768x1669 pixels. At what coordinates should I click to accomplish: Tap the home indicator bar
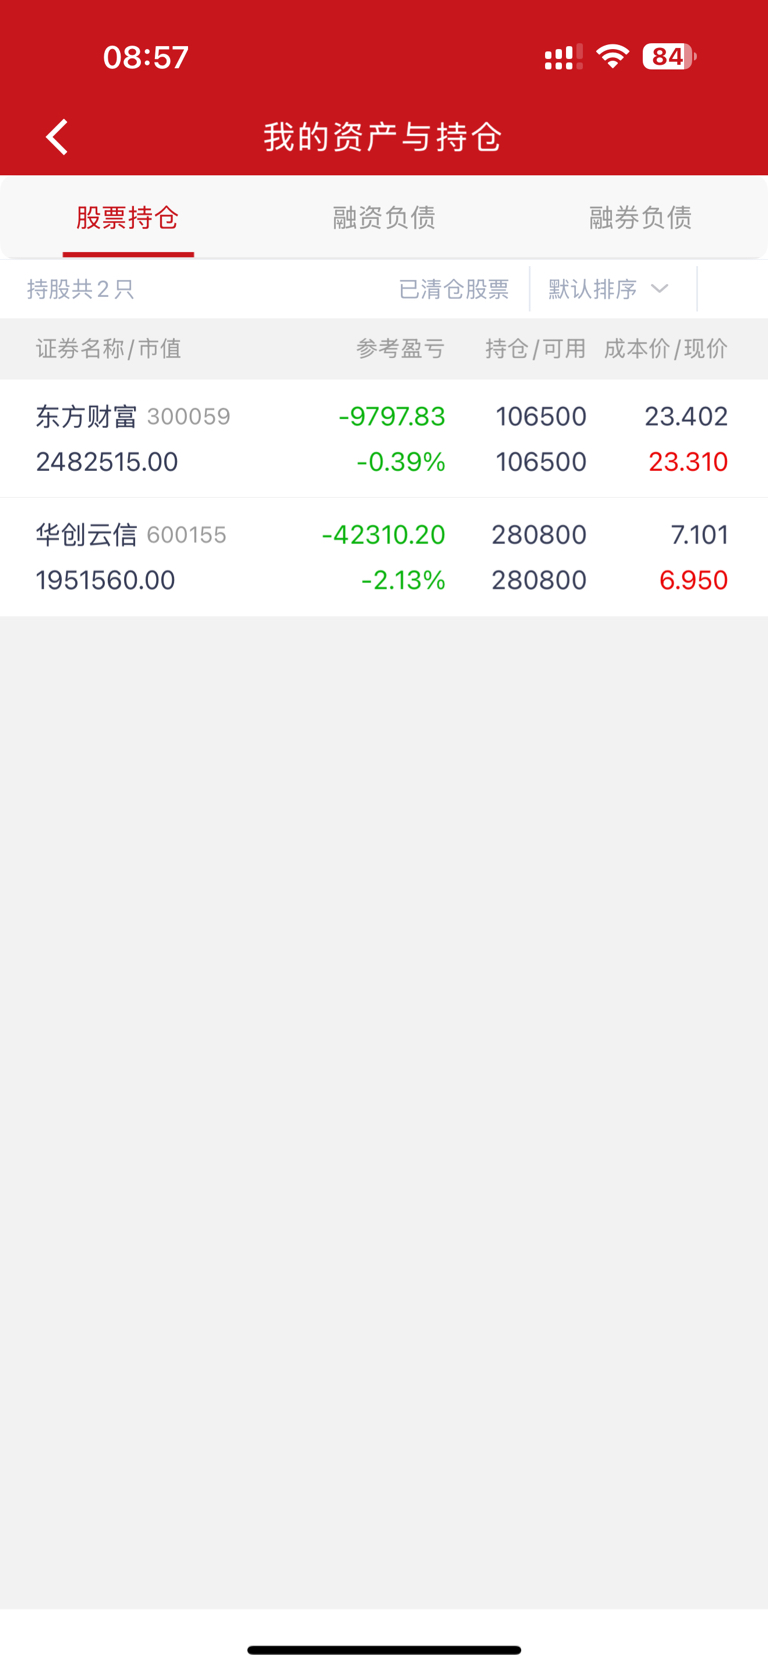(384, 1649)
